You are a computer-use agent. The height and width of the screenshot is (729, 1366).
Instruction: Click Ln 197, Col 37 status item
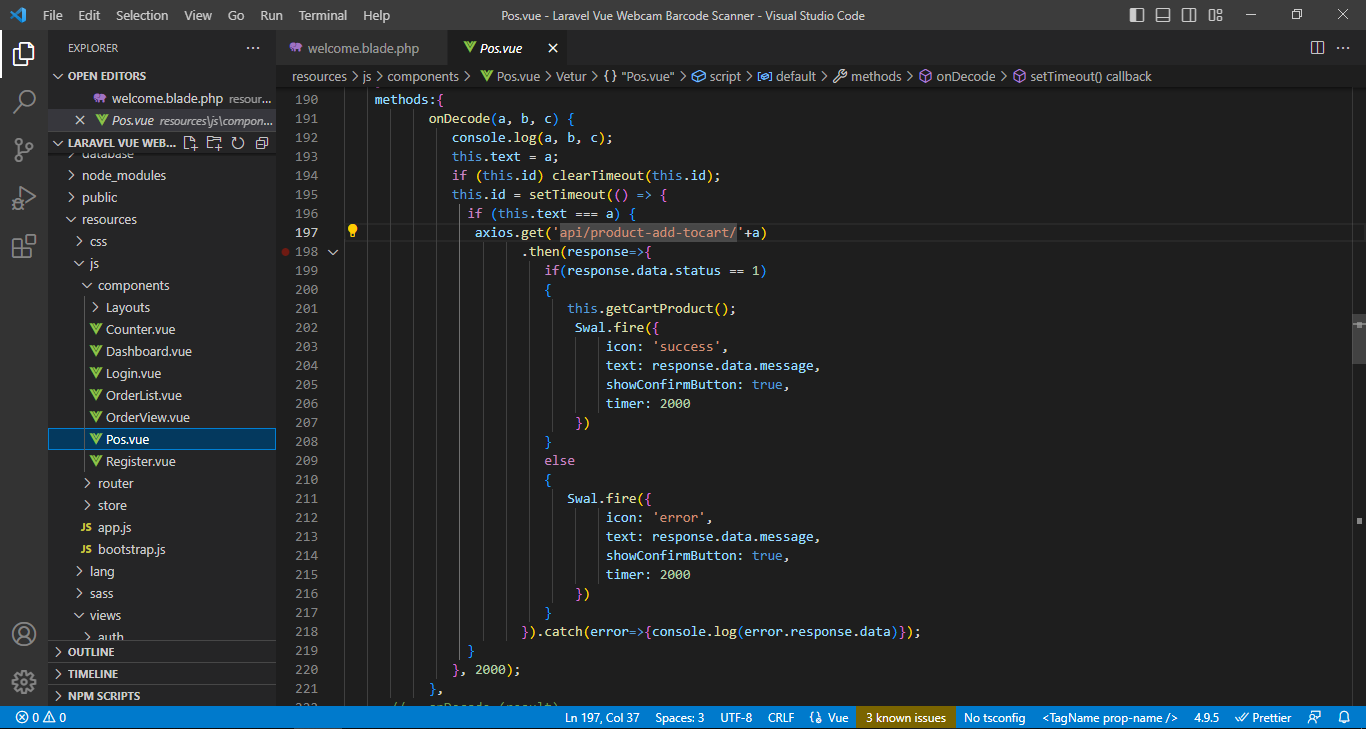pos(602,717)
